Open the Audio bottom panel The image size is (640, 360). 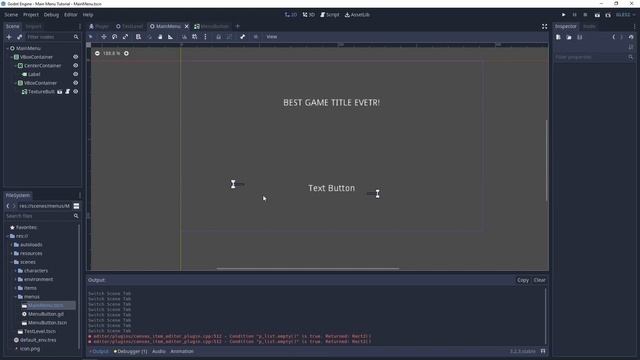coord(159,351)
